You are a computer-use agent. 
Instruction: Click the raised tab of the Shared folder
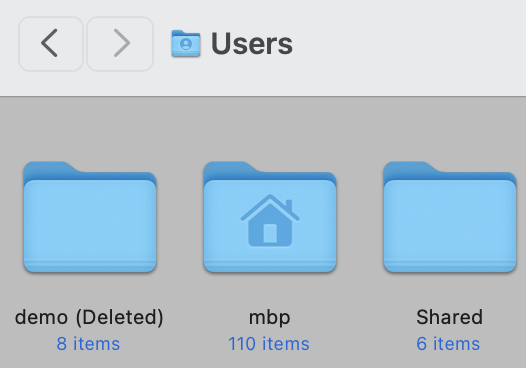coord(408,167)
